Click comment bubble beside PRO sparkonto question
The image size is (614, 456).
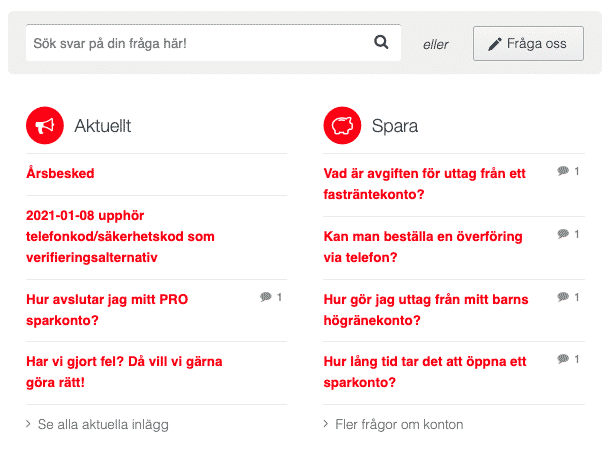coord(265,297)
